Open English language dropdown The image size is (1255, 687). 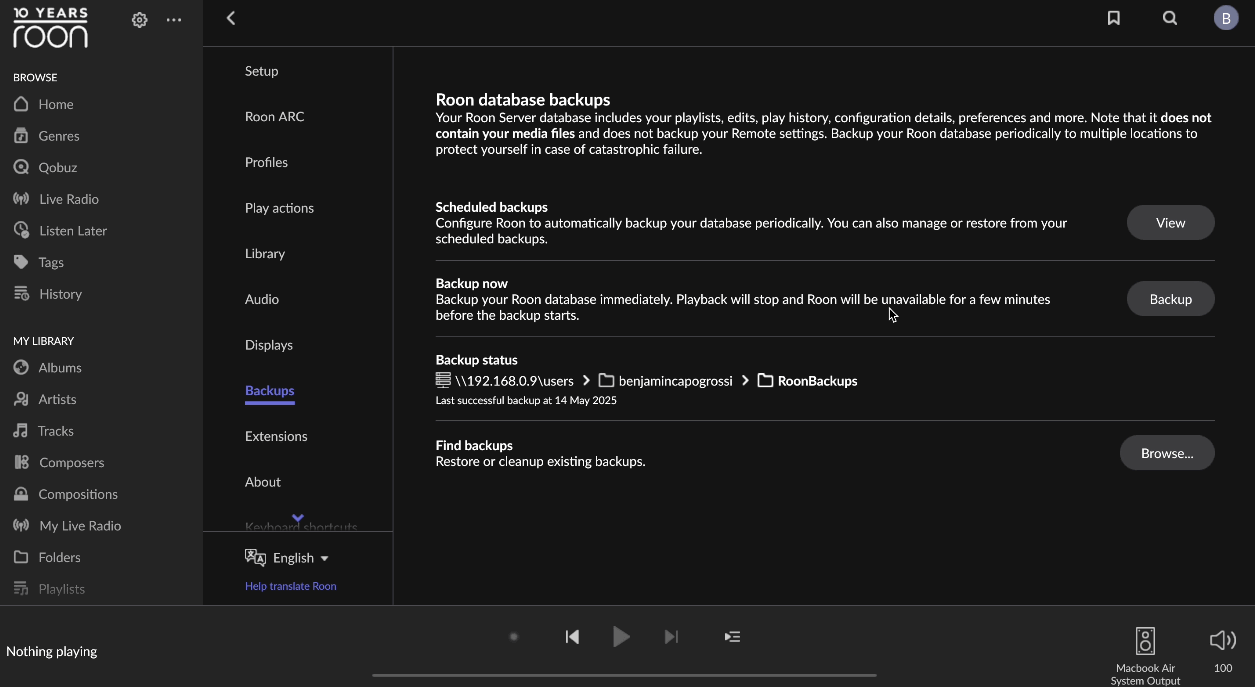[x=300, y=558]
